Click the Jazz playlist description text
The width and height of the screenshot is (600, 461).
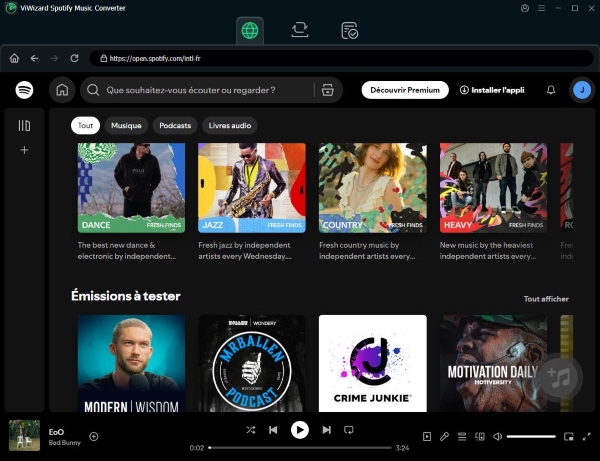pos(245,251)
